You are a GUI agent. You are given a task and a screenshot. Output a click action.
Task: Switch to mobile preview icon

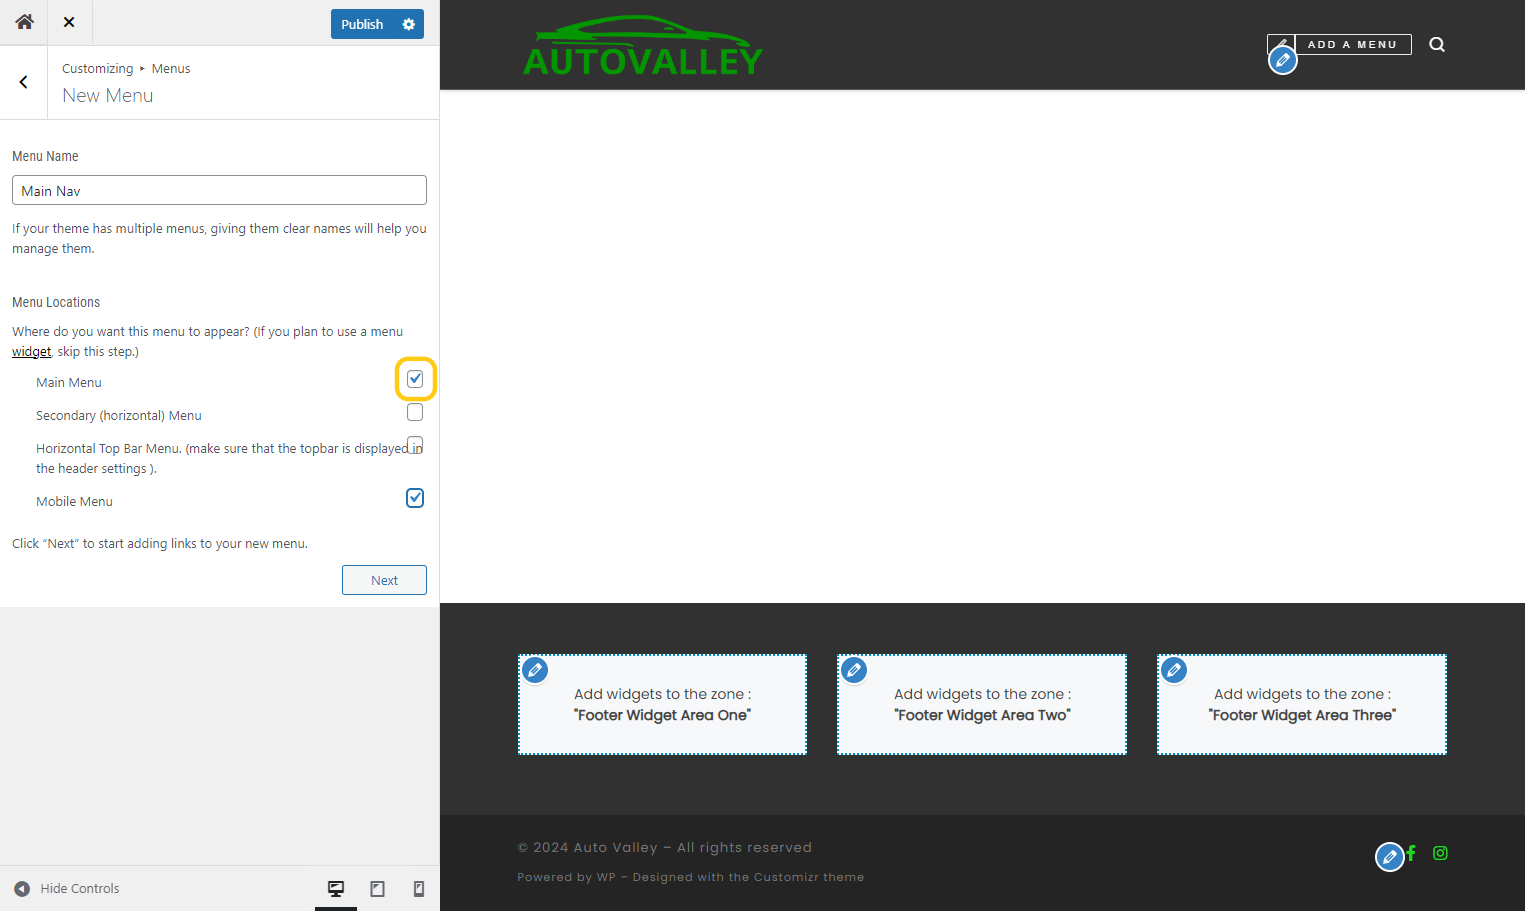419,888
